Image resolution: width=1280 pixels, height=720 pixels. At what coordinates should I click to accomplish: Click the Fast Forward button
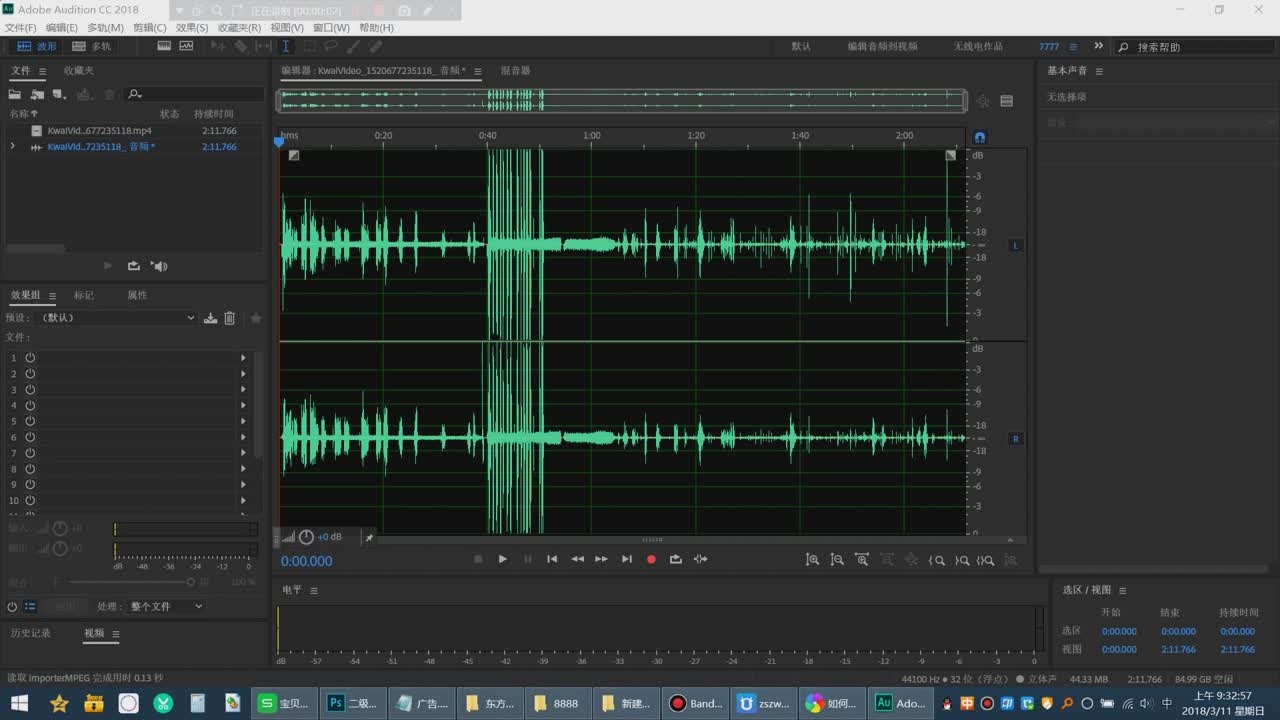point(601,559)
